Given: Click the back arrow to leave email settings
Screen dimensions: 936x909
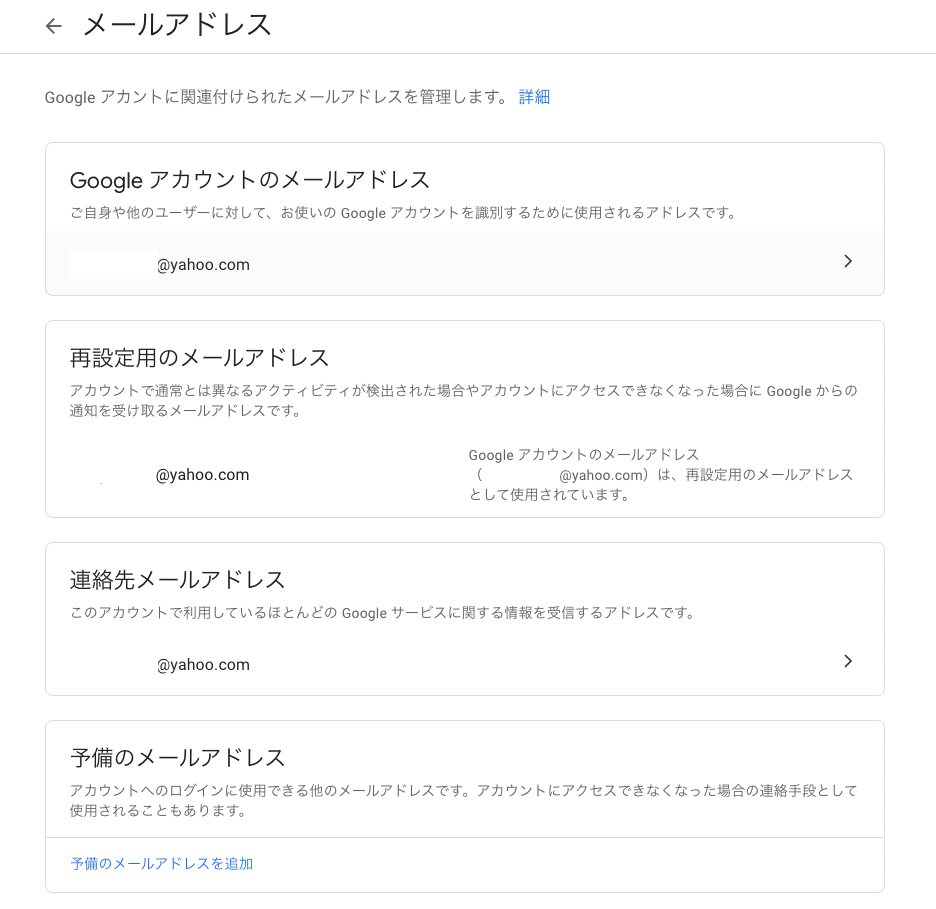Looking at the screenshot, I should tap(52, 25).
